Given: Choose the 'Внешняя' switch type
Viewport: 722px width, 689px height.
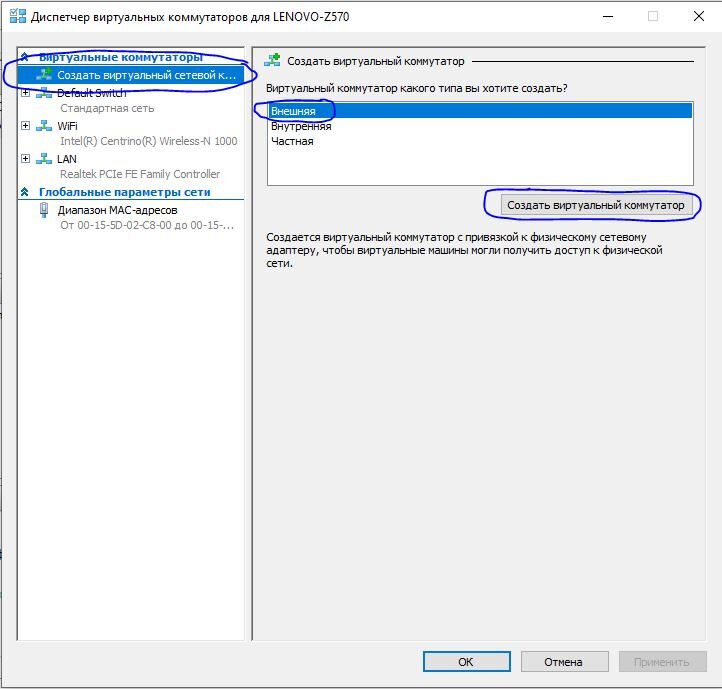Looking at the screenshot, I should (x=480, y=111).
